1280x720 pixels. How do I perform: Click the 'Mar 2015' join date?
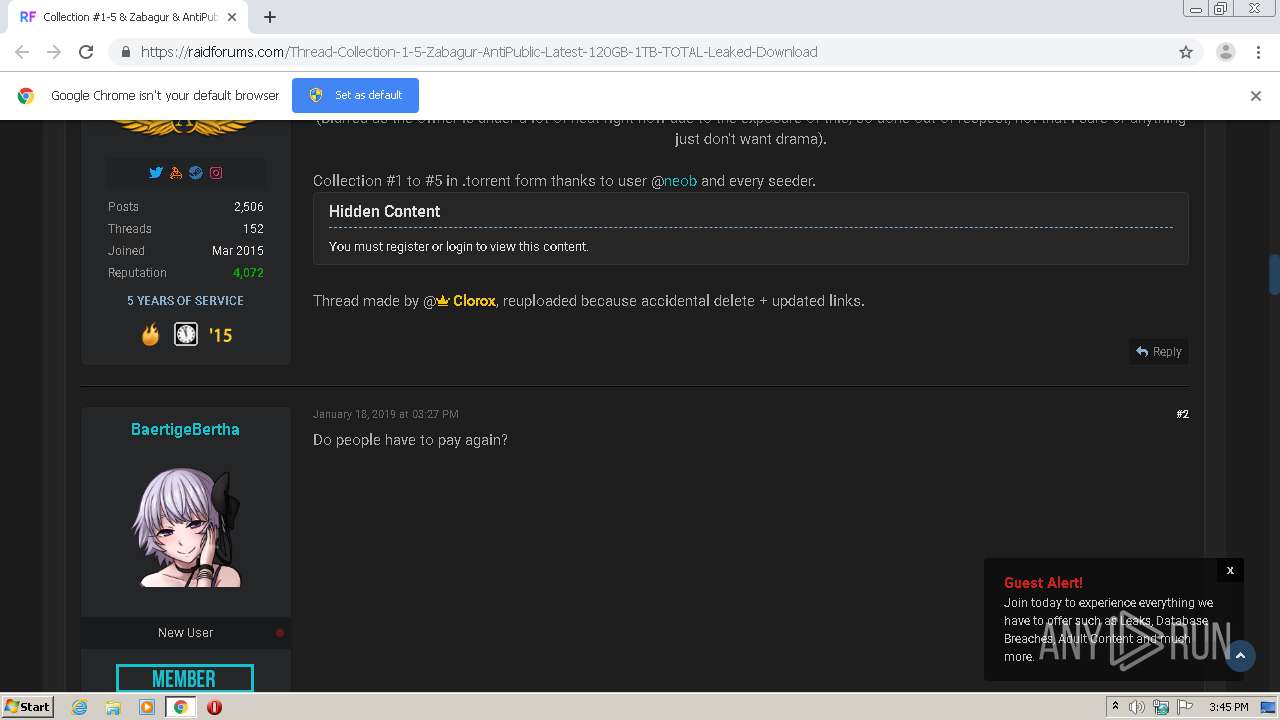coord(238,251)
